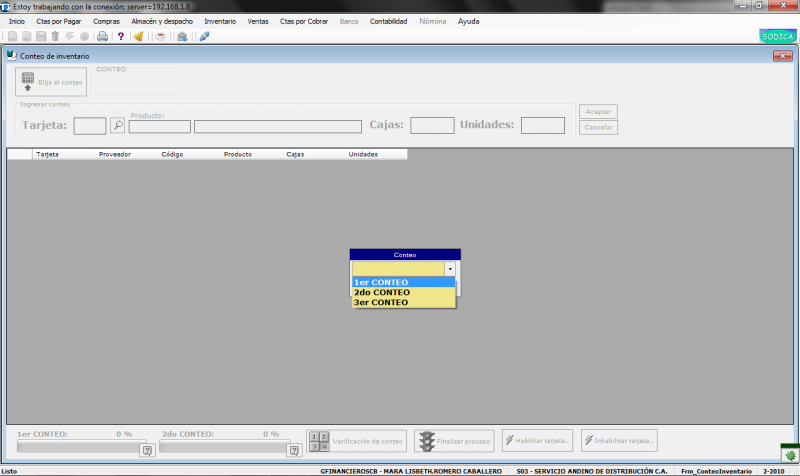Viewport: 800px width, 476px height.
Task: Click the Inhabilitar tarjeta button
Action: coord(619,440)
